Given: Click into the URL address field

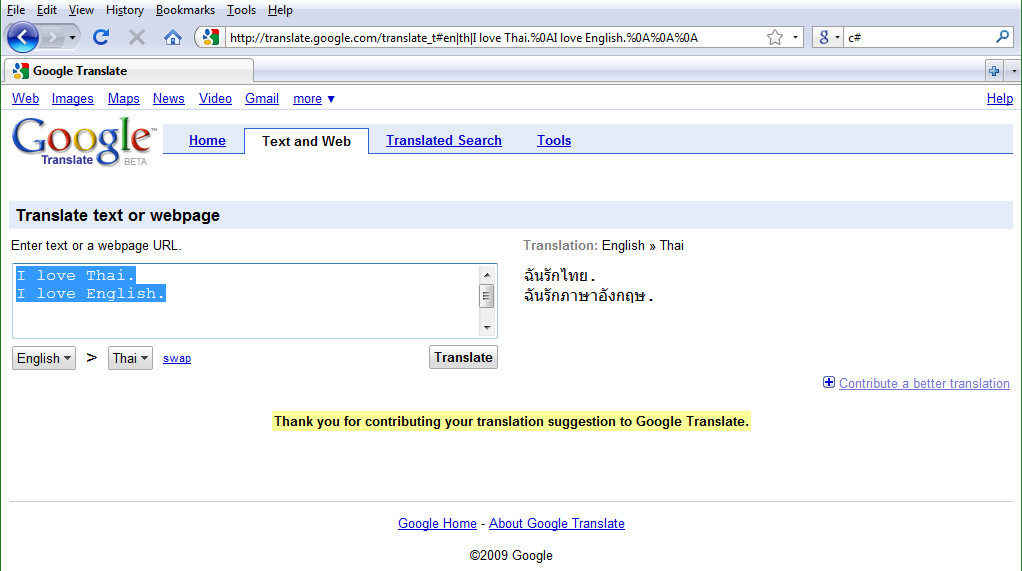Looking at the screenshot, I should pyautogui.click(x=495, y=38).
